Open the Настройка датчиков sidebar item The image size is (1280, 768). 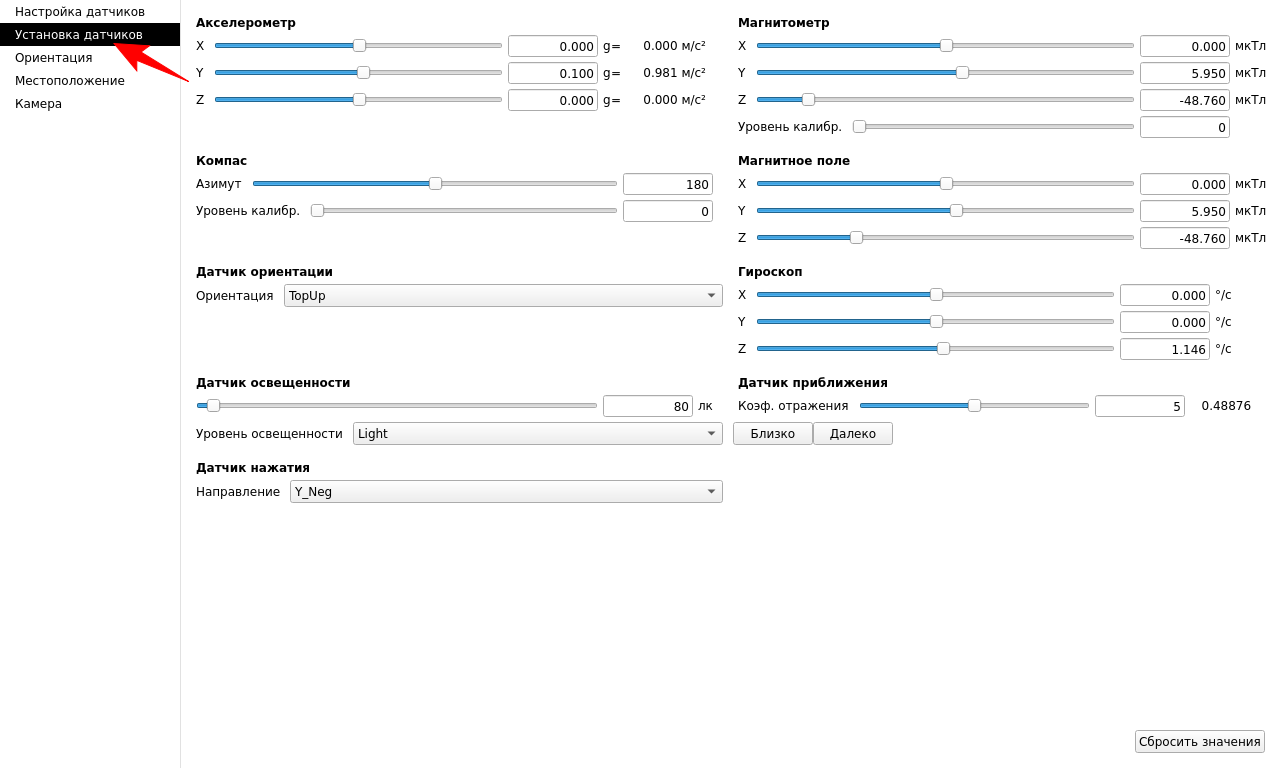click(x=80, y=12)
